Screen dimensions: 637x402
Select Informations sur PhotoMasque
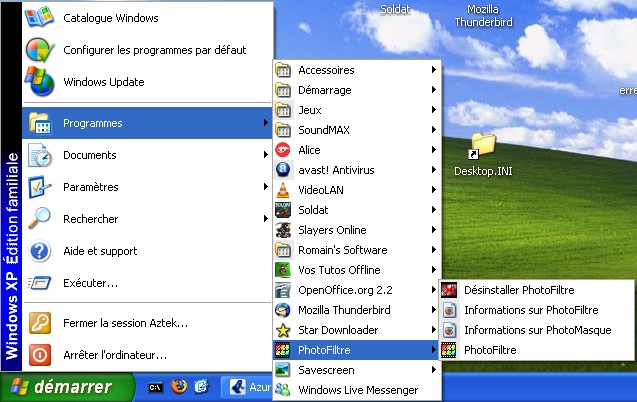pos(536,330)
